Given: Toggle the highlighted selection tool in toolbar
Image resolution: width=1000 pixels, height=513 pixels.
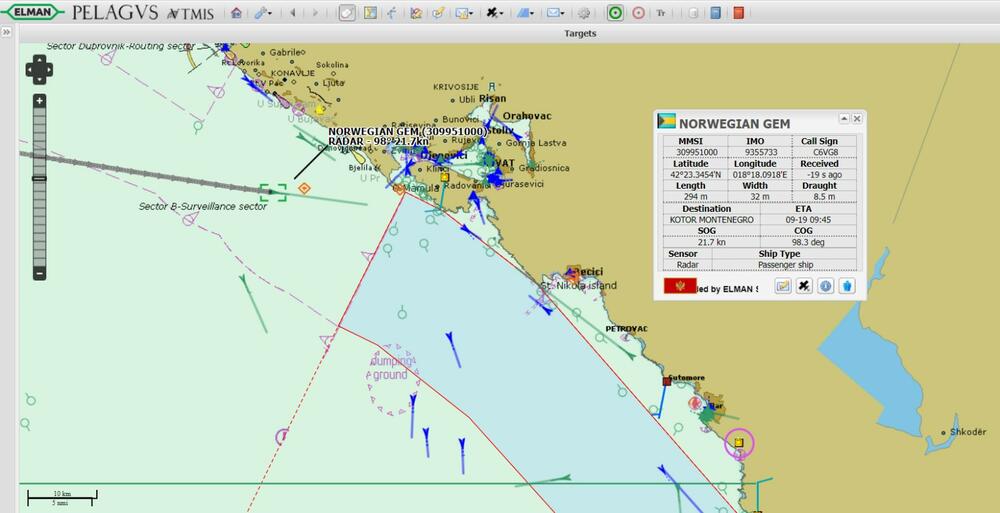Looking at the screenshot, I should point(346,13).
